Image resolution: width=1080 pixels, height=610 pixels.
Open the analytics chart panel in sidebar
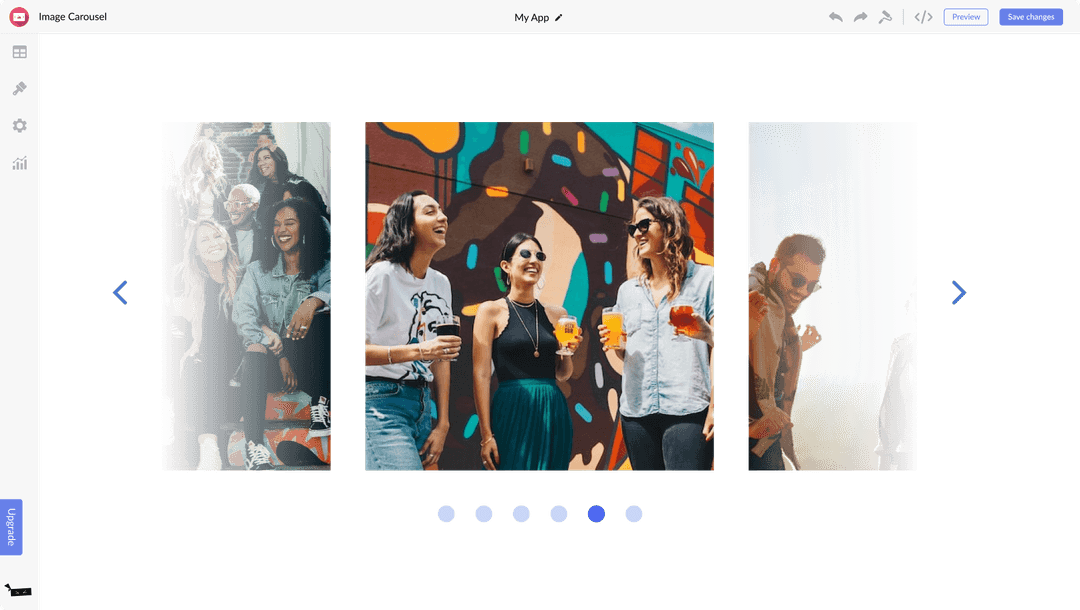coord(19,163)
